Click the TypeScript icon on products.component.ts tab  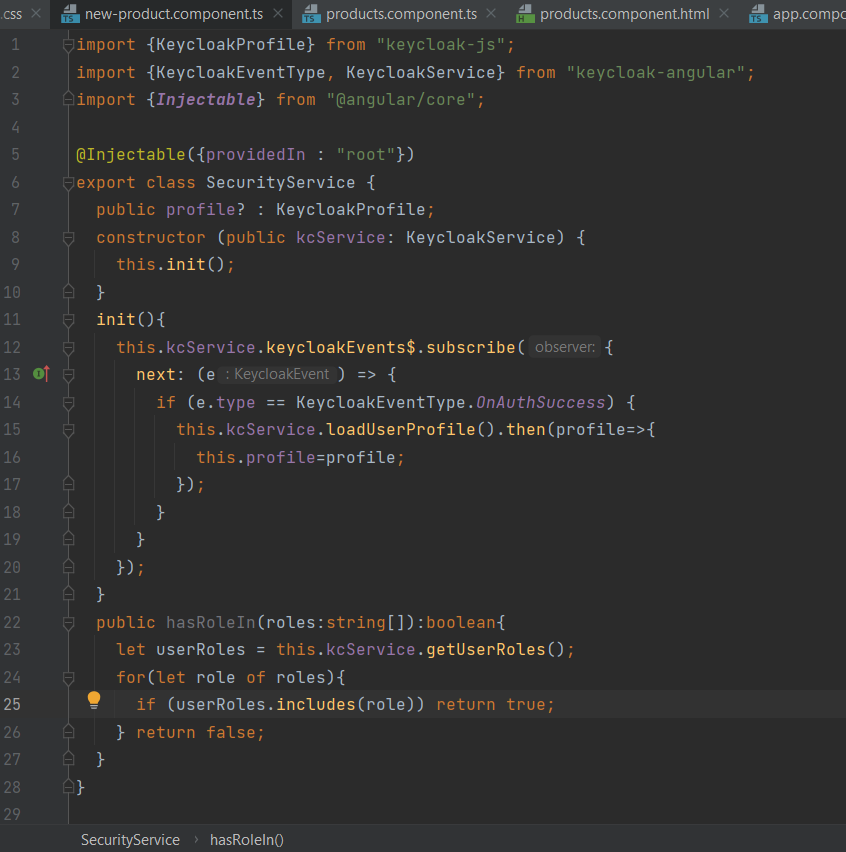tap(309, 15)
